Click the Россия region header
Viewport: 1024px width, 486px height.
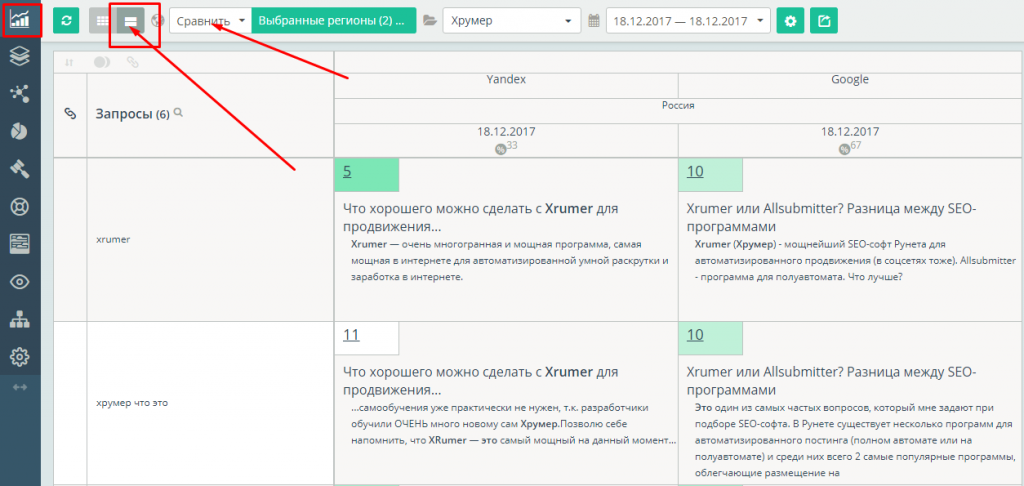tap(678, 105)
